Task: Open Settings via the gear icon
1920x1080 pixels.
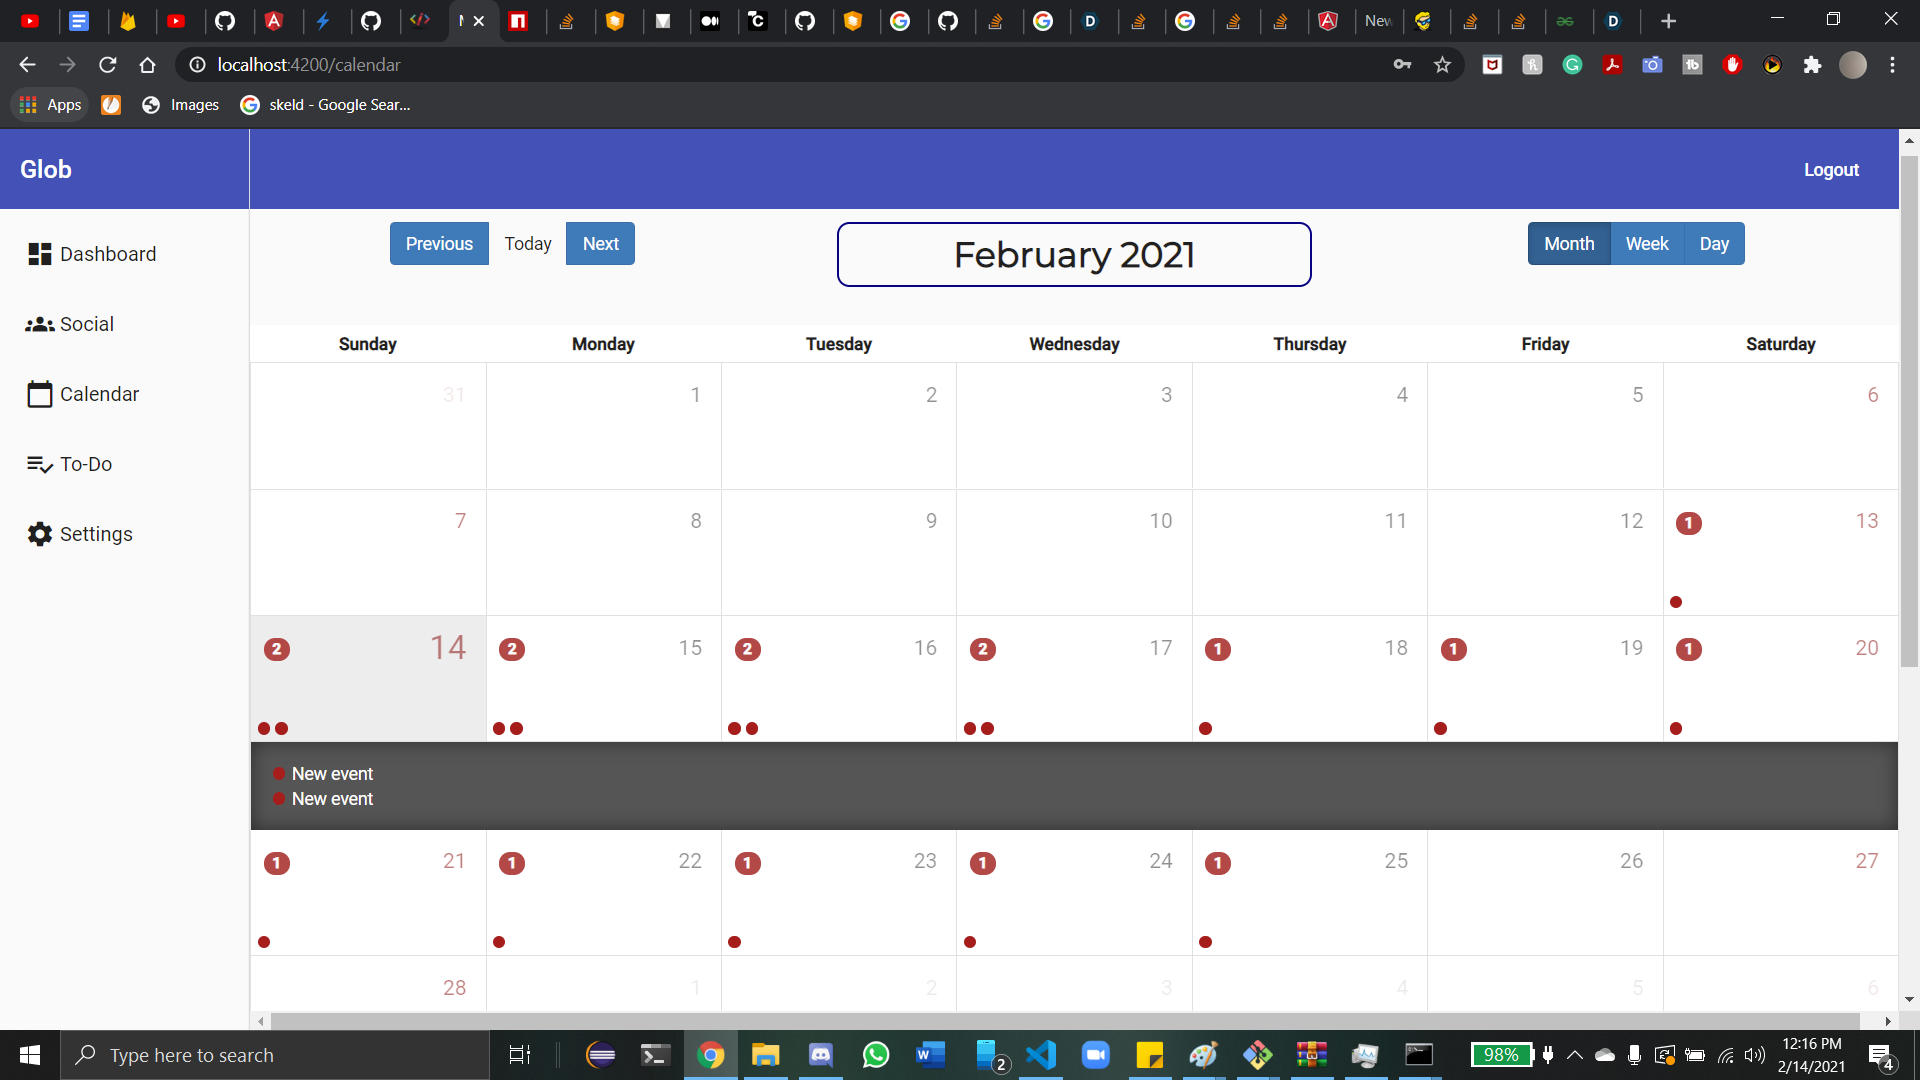Action: pos(40,534)
